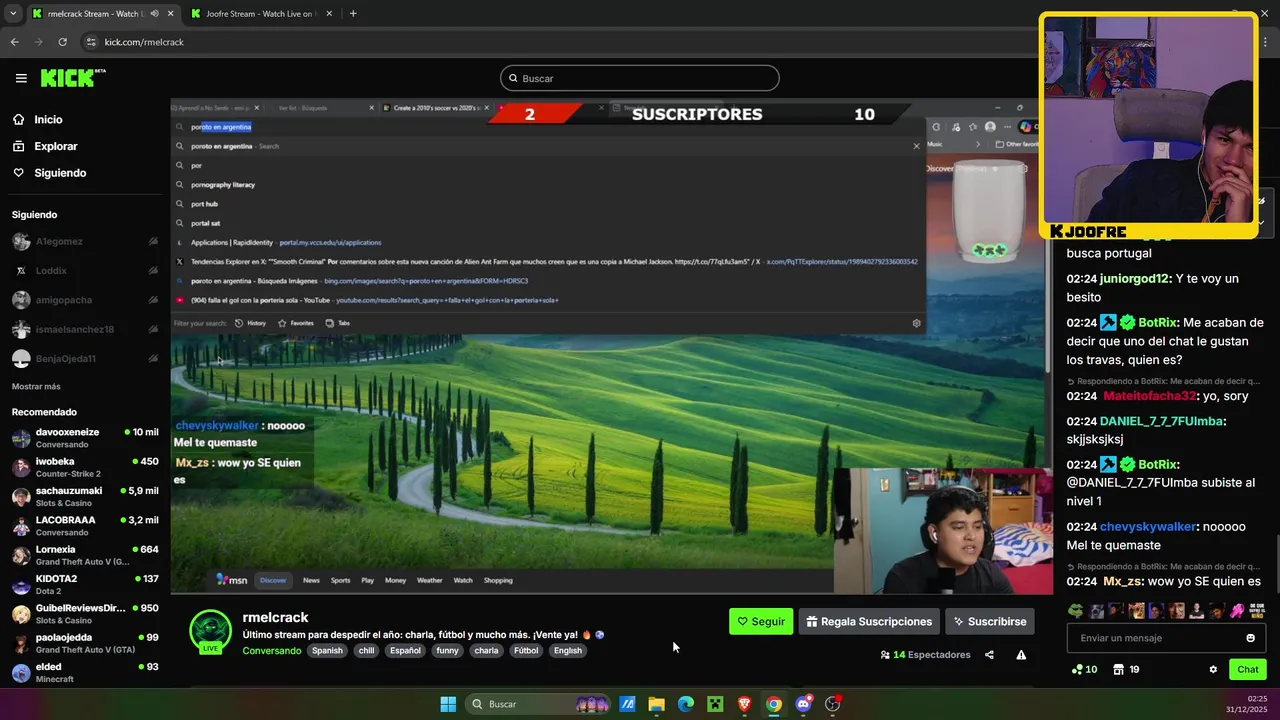Click the kick.com/rmelcrack address bar
1280x720 pixels.
coord(144,42)
